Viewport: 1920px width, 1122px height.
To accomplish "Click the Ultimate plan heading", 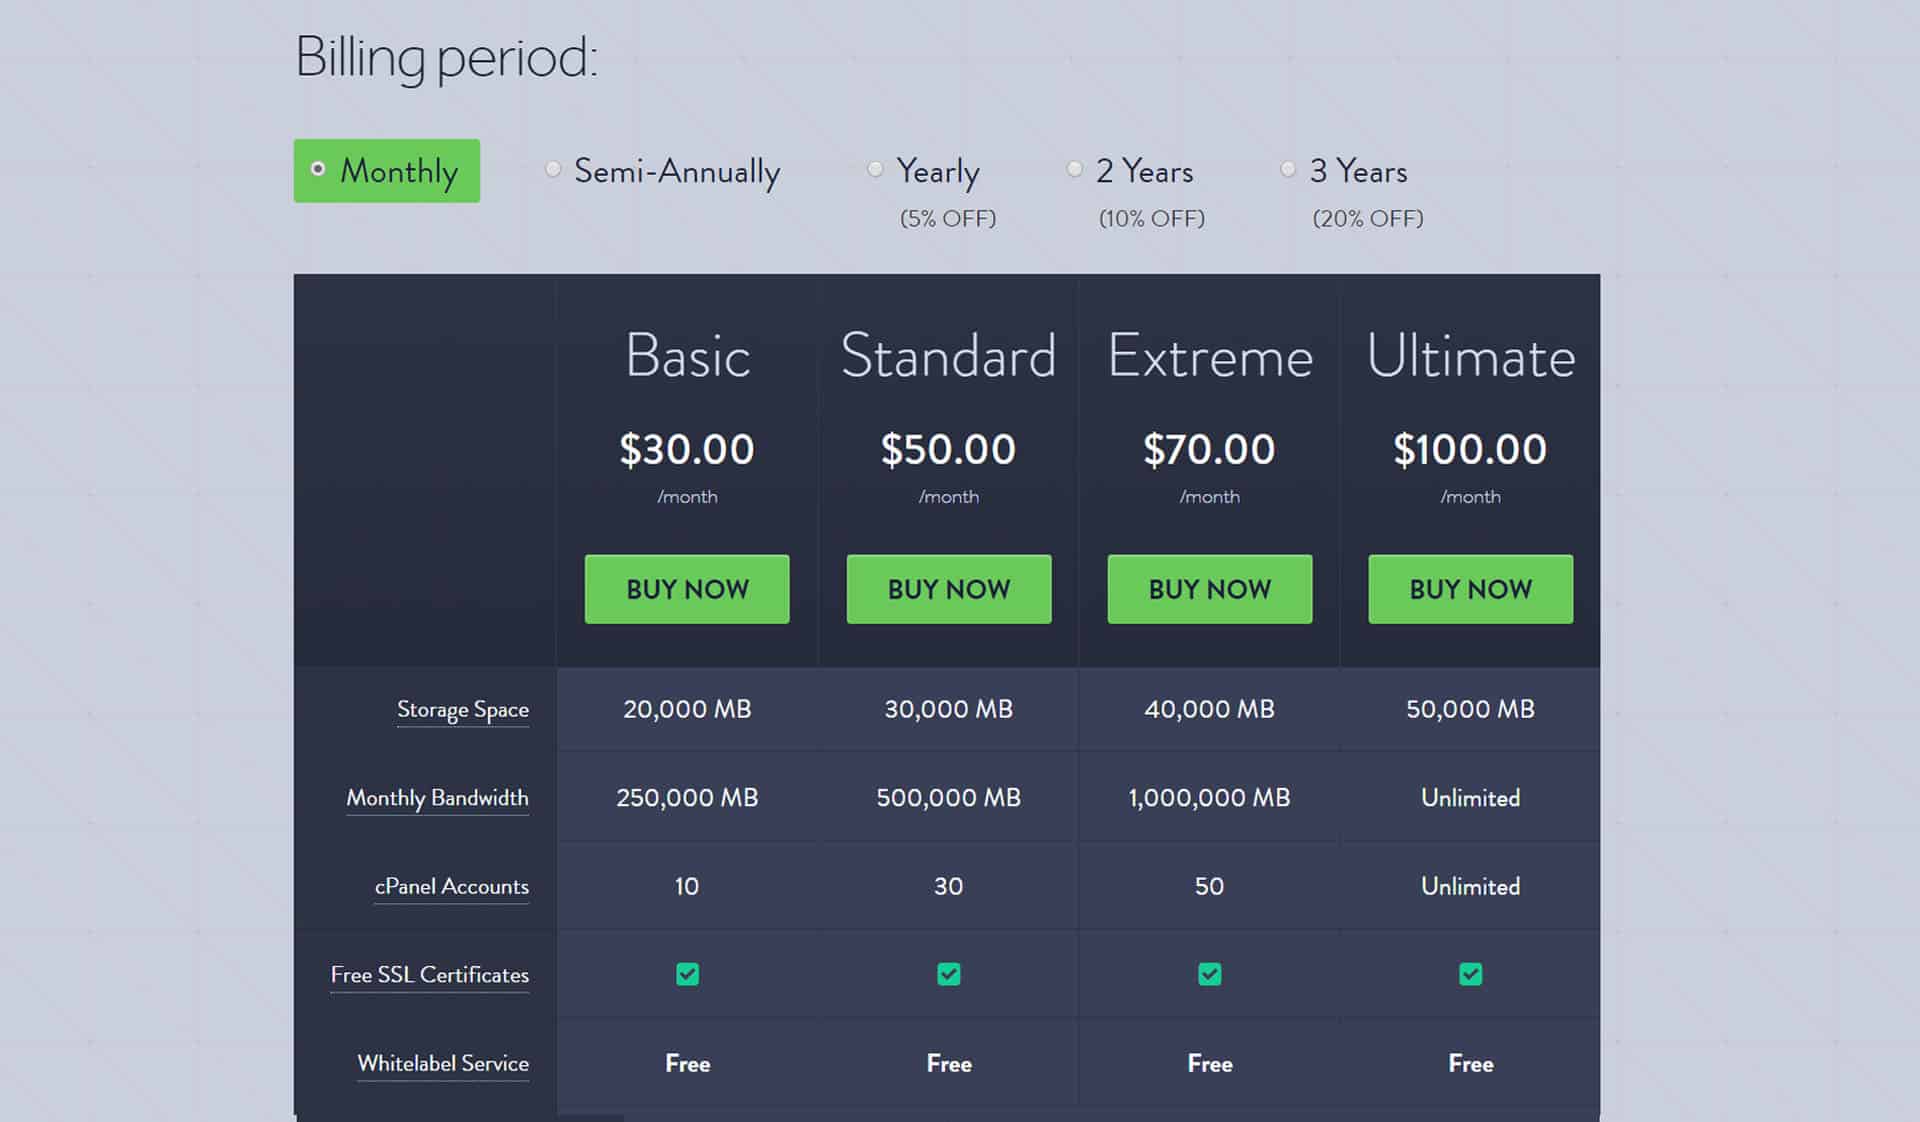I will (x=1471, y=356).
